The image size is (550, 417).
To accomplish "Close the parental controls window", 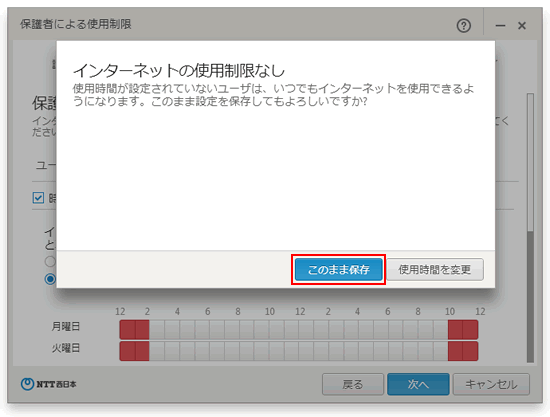I will pos(522,26).
